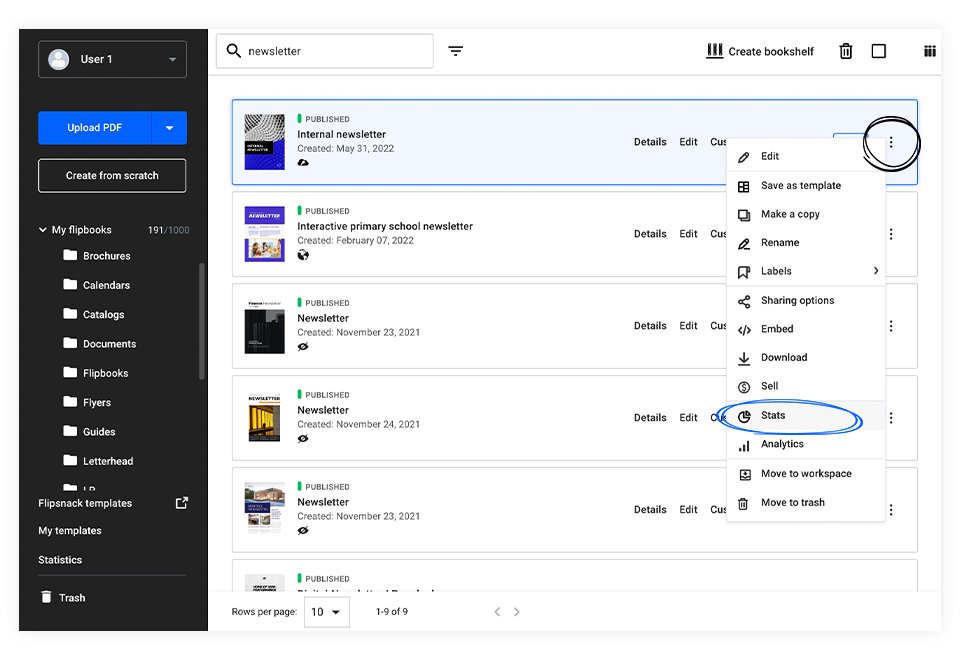
Task: Select Rename in the context menu
Action: coord(806,243)
